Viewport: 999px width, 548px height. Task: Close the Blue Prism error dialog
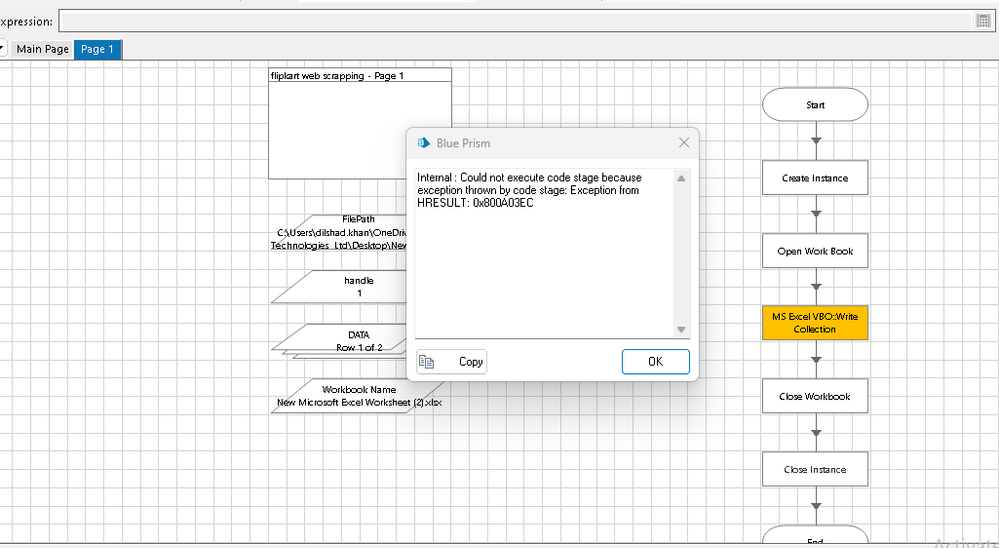pyautogui.click(x=684, y=143)
